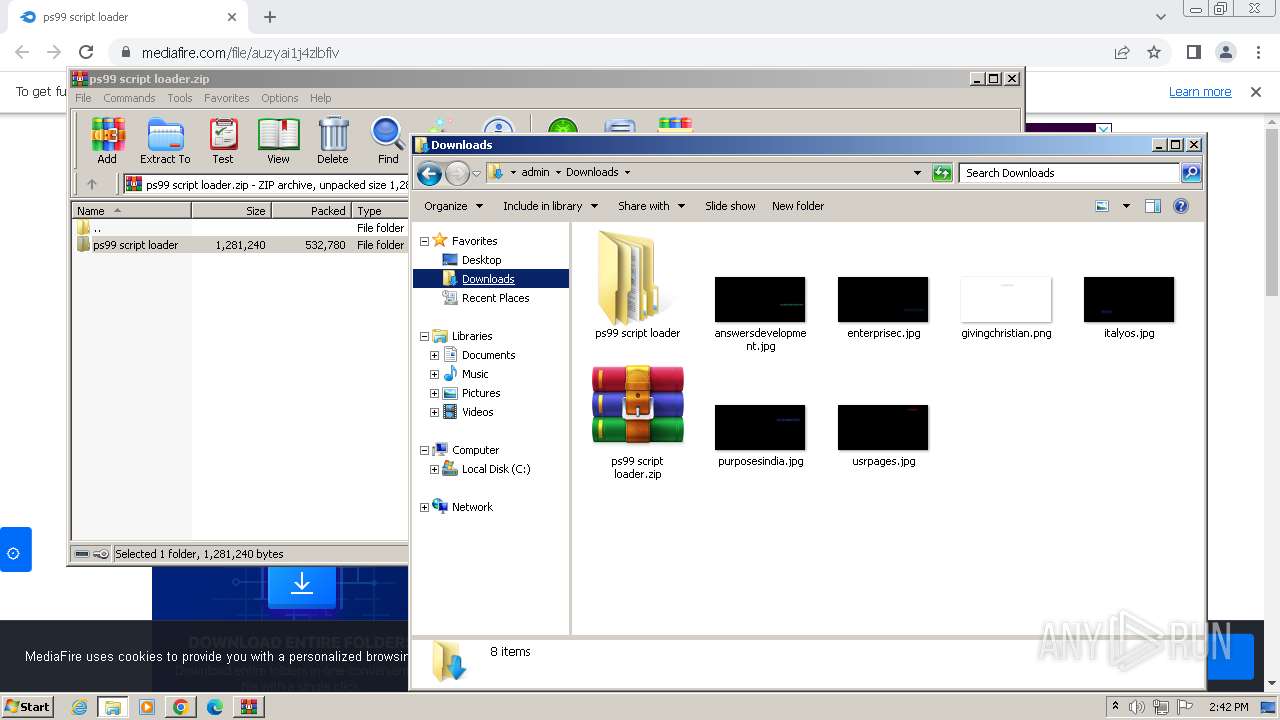Click Explorer forward navigation button
The image size is (1280, 720).
(457, 173)
